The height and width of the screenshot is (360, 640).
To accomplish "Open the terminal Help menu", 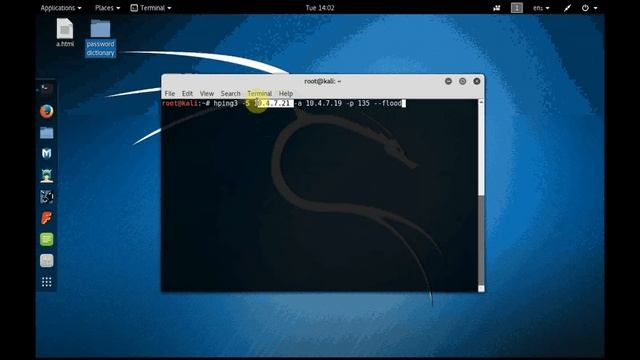I will coord(286,93).
